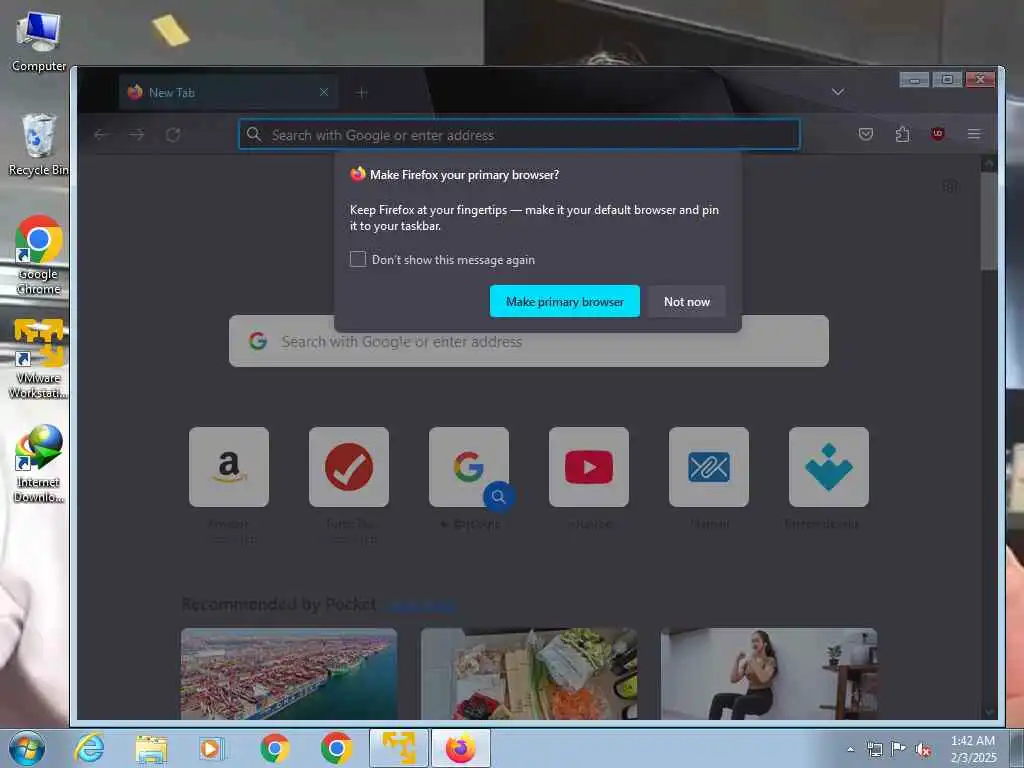
Task: Switch to VMware Workstation taskbar button
Action: coord(399,748)
